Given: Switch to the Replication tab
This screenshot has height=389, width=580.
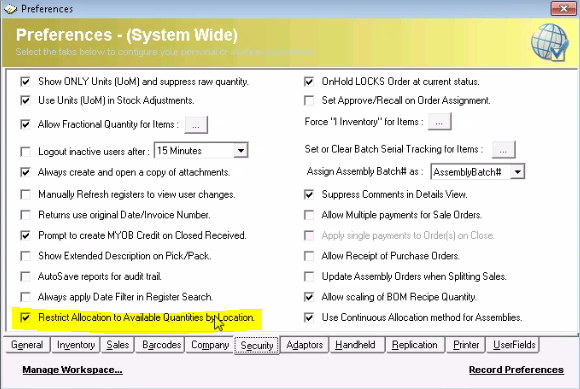Looking at the screenshot, I should click(414, 345).
